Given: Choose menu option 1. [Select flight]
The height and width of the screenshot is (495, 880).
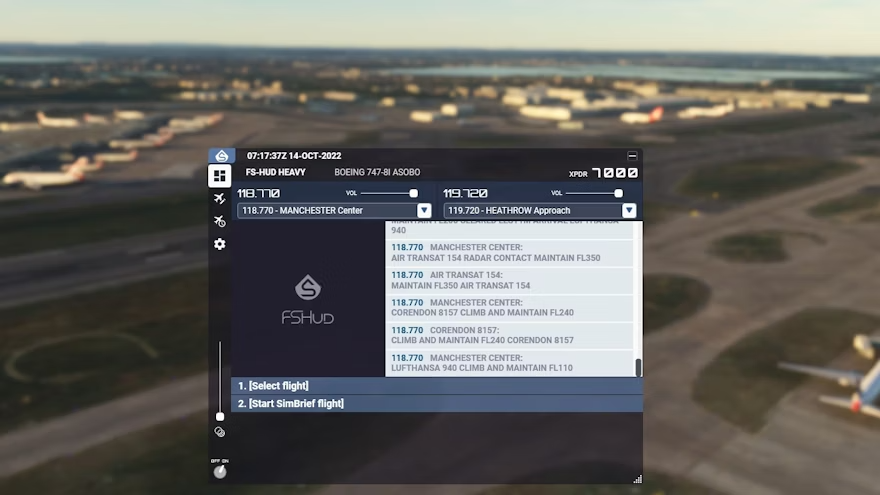Looking at the screenshot, I should pos(437,386).
